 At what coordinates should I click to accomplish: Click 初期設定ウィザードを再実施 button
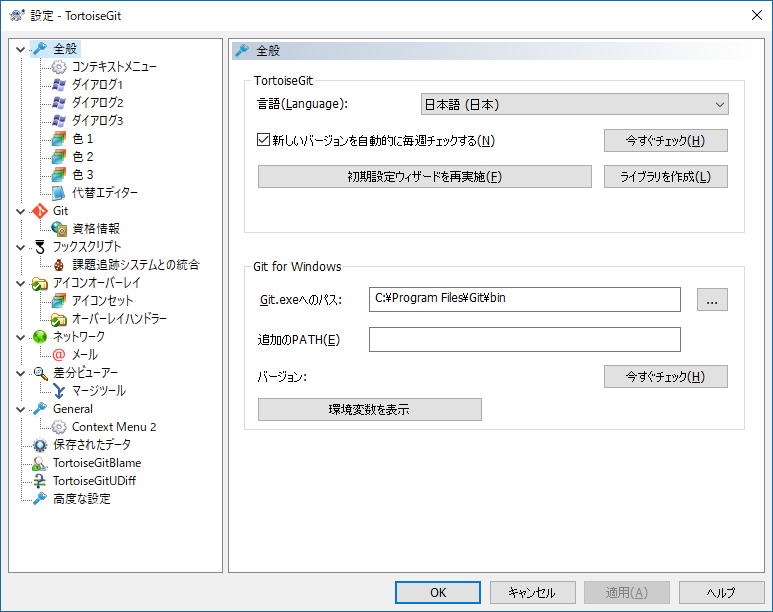click(x=424, y=177)
